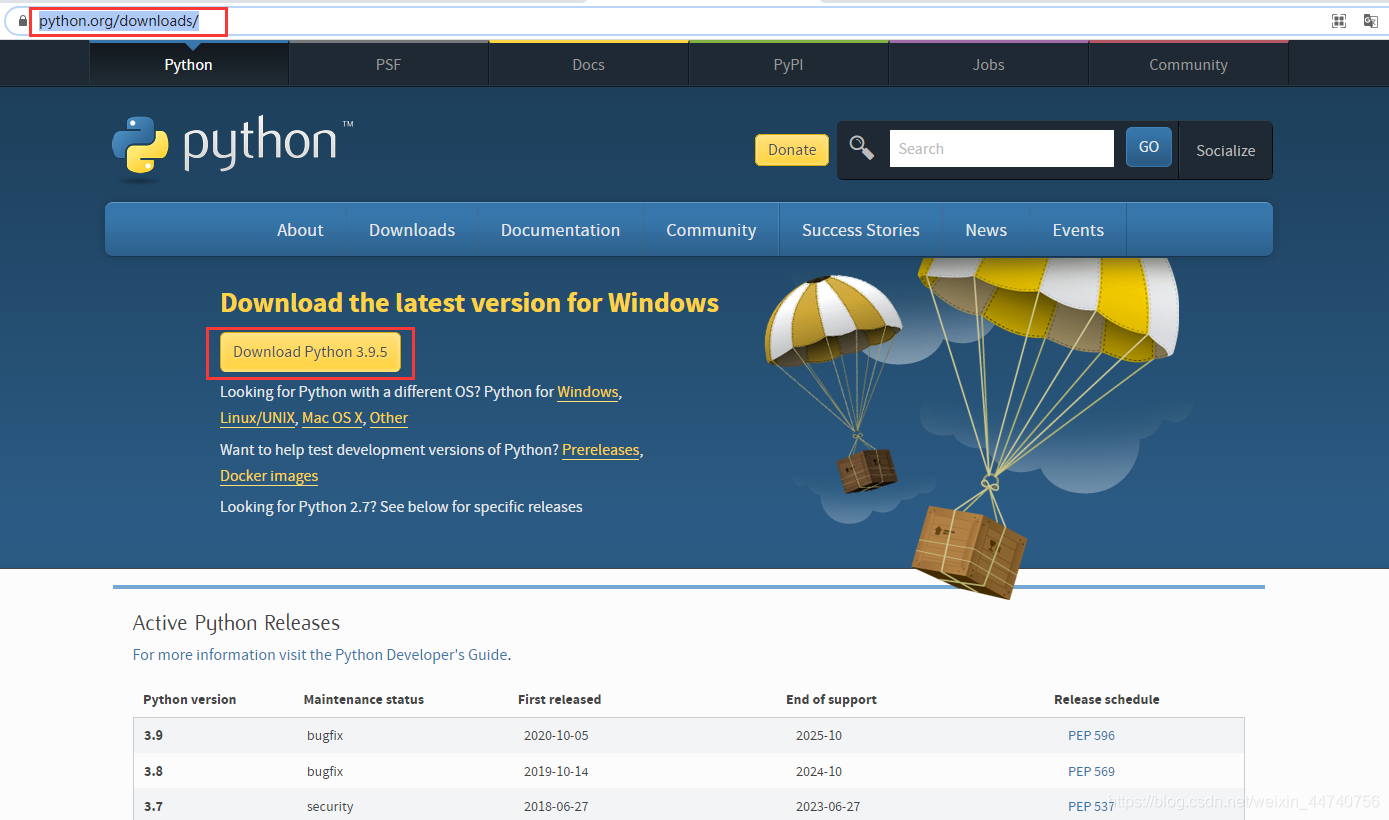Open Community in main navigation bar
1389x820 pixels.
point(711,230)
